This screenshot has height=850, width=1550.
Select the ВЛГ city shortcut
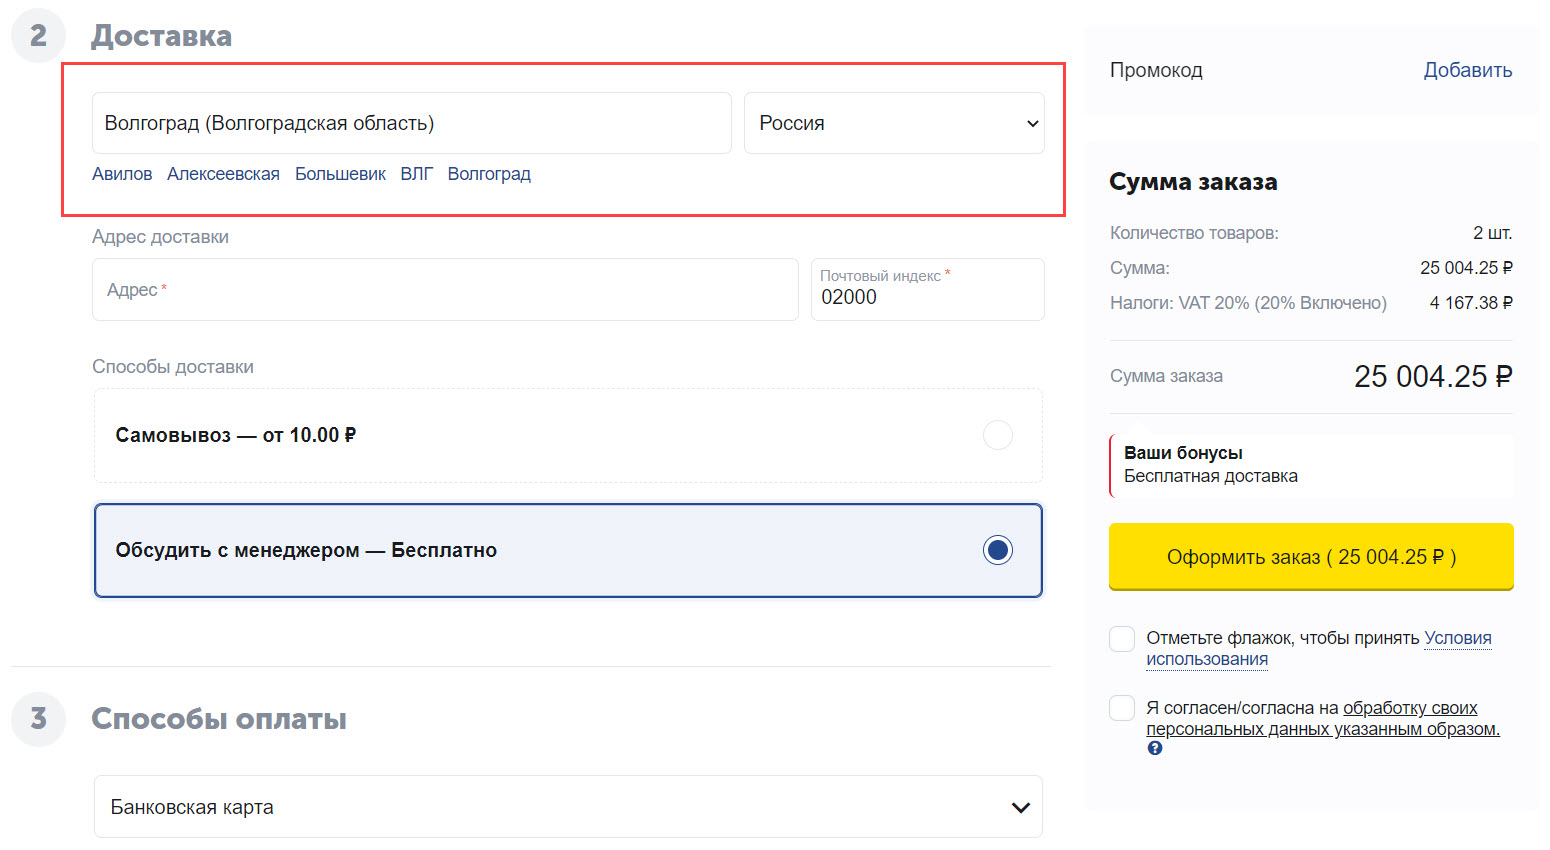(x=416, y=174)
